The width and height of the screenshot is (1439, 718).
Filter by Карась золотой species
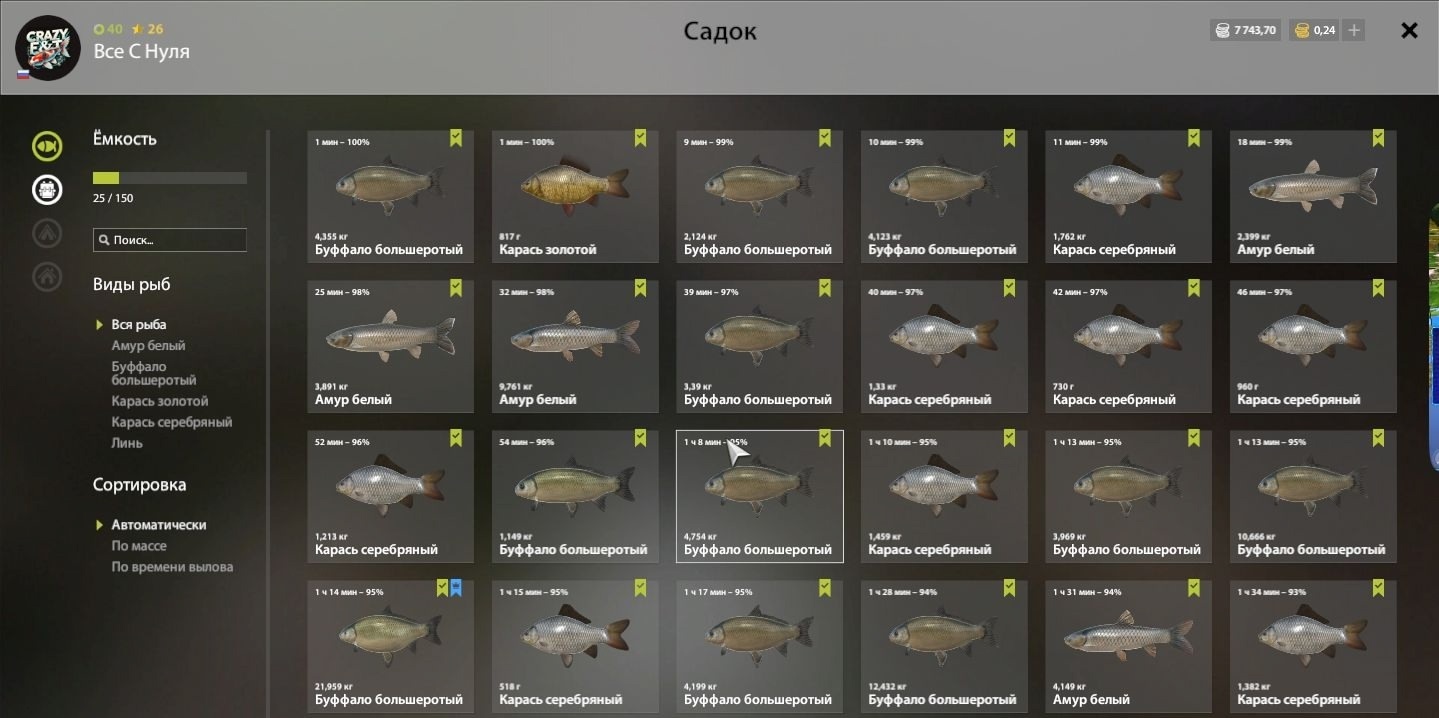coord(160,401)
